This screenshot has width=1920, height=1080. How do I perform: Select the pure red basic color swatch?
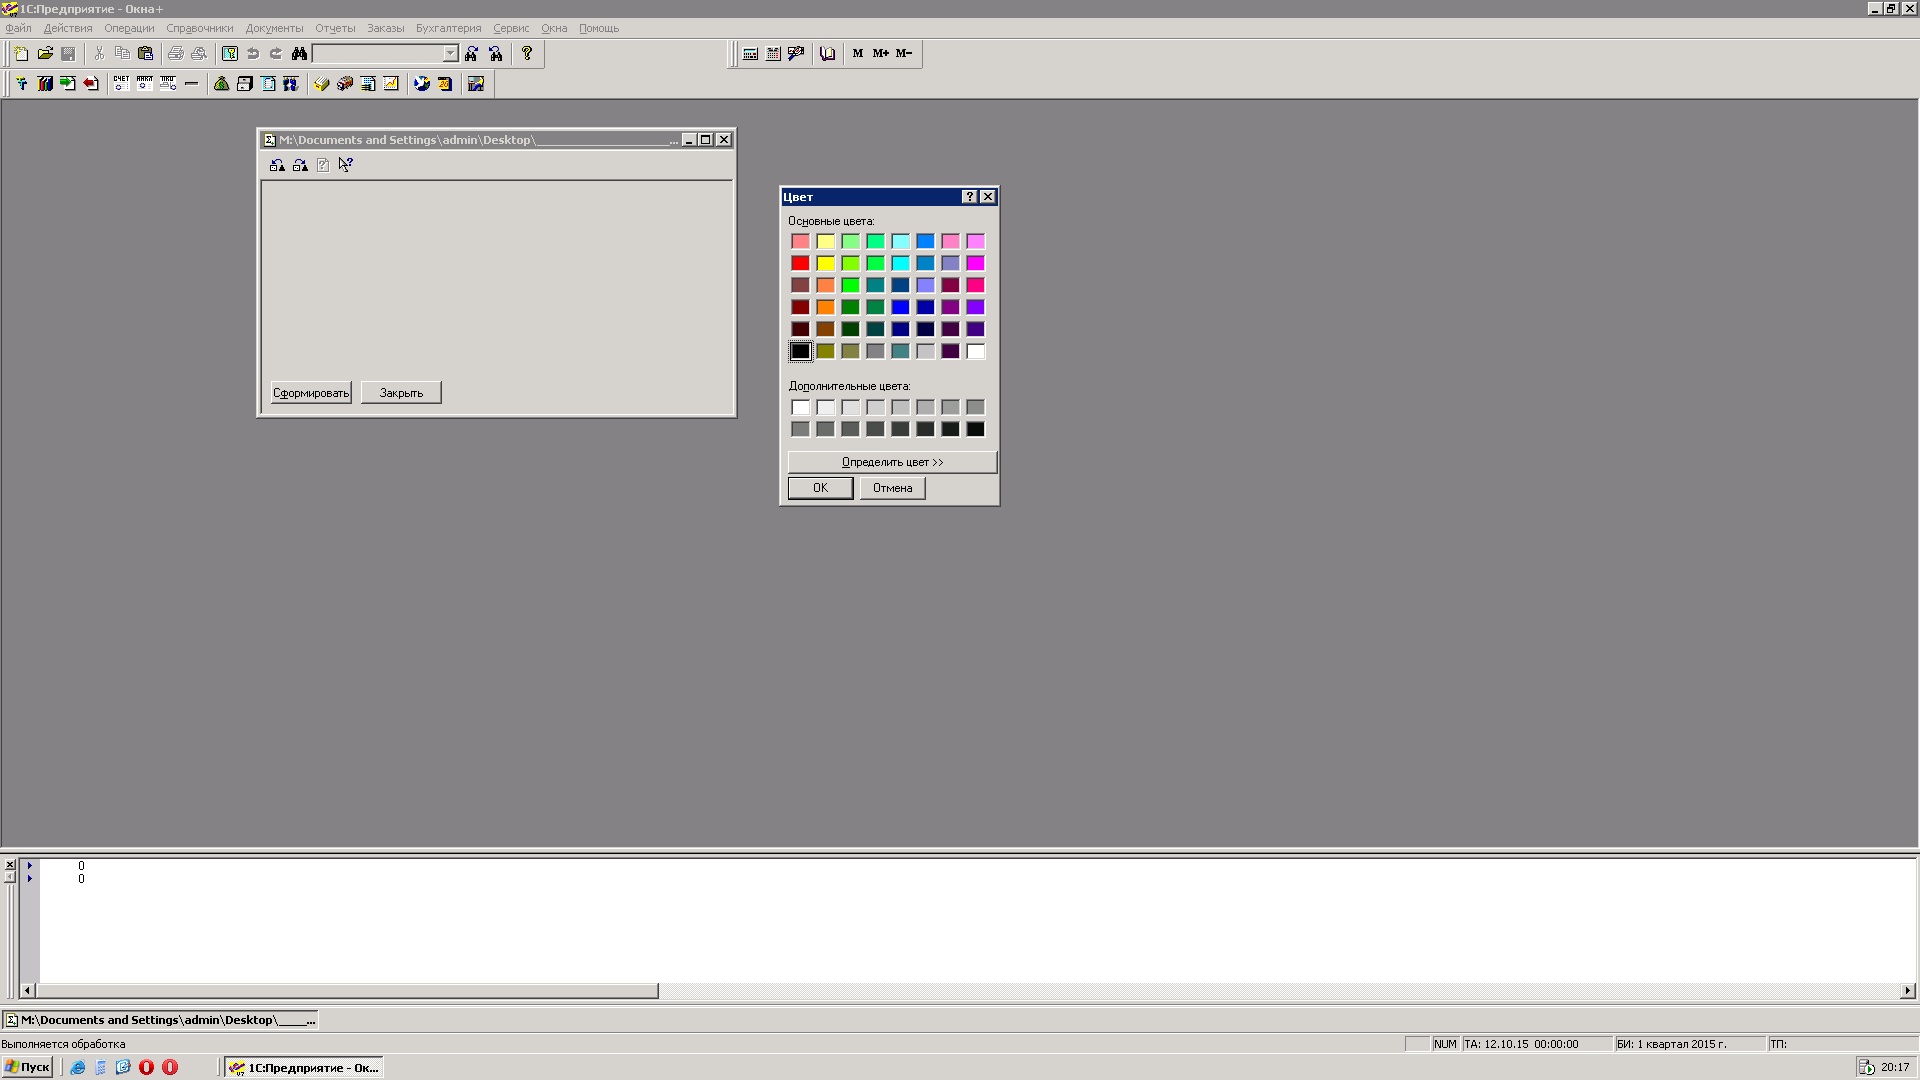tap(800, 263)
